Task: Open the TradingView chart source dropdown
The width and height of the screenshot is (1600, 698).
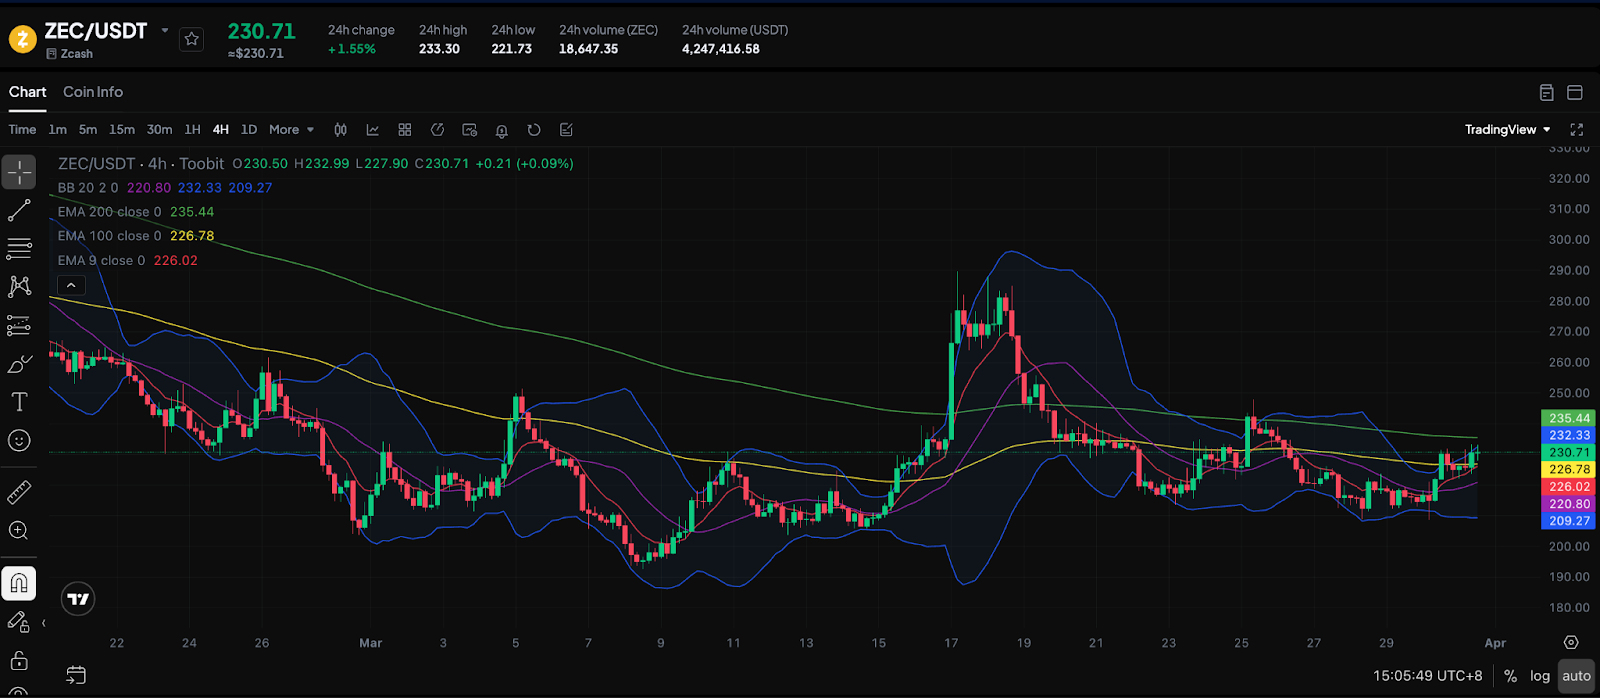Action: click(1507, 130)
